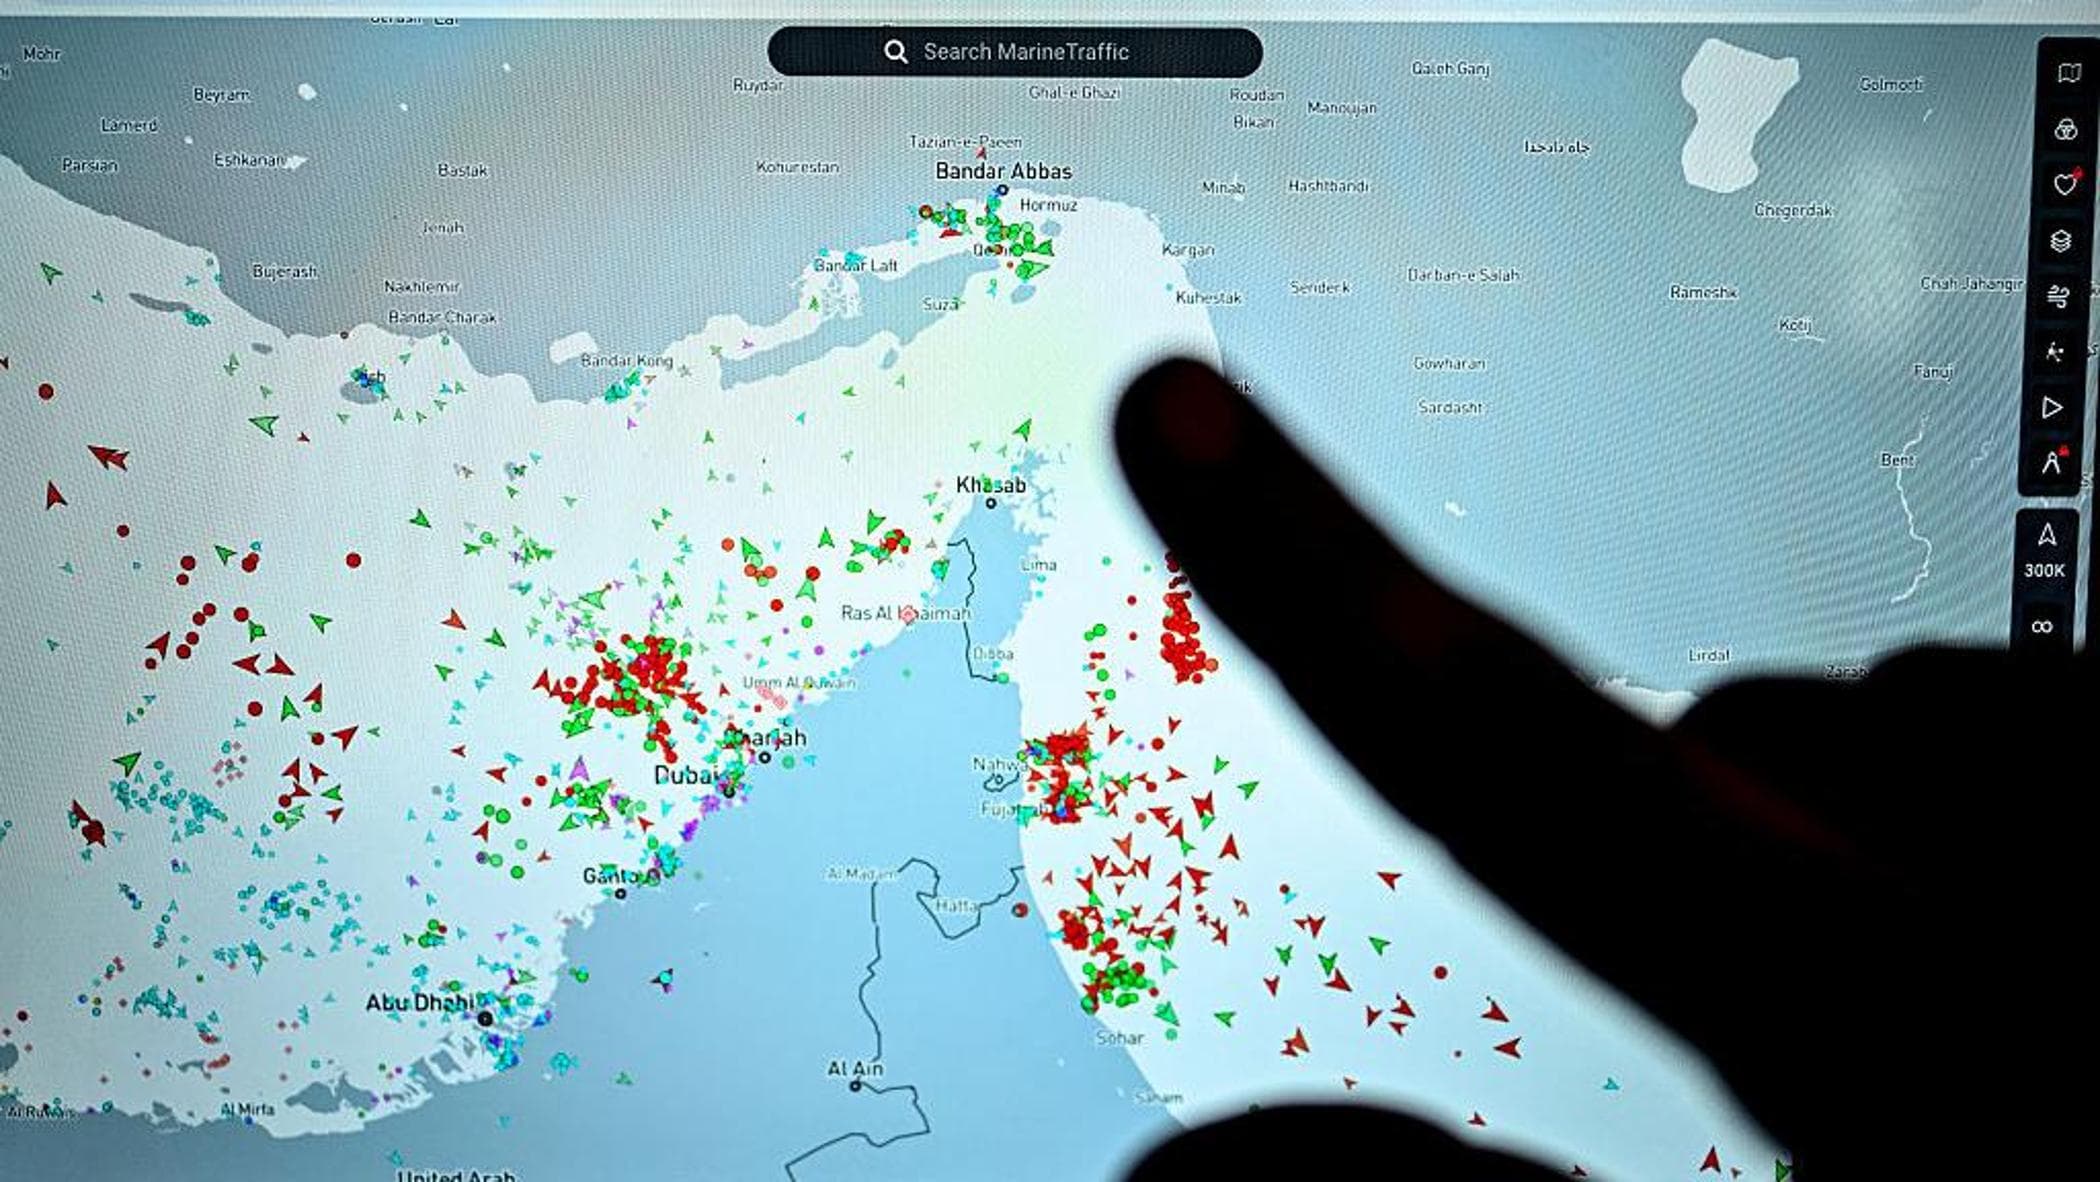2100x1182 pixels.
Task: Click the Al Ain location marker
Action: (855, 1085)
